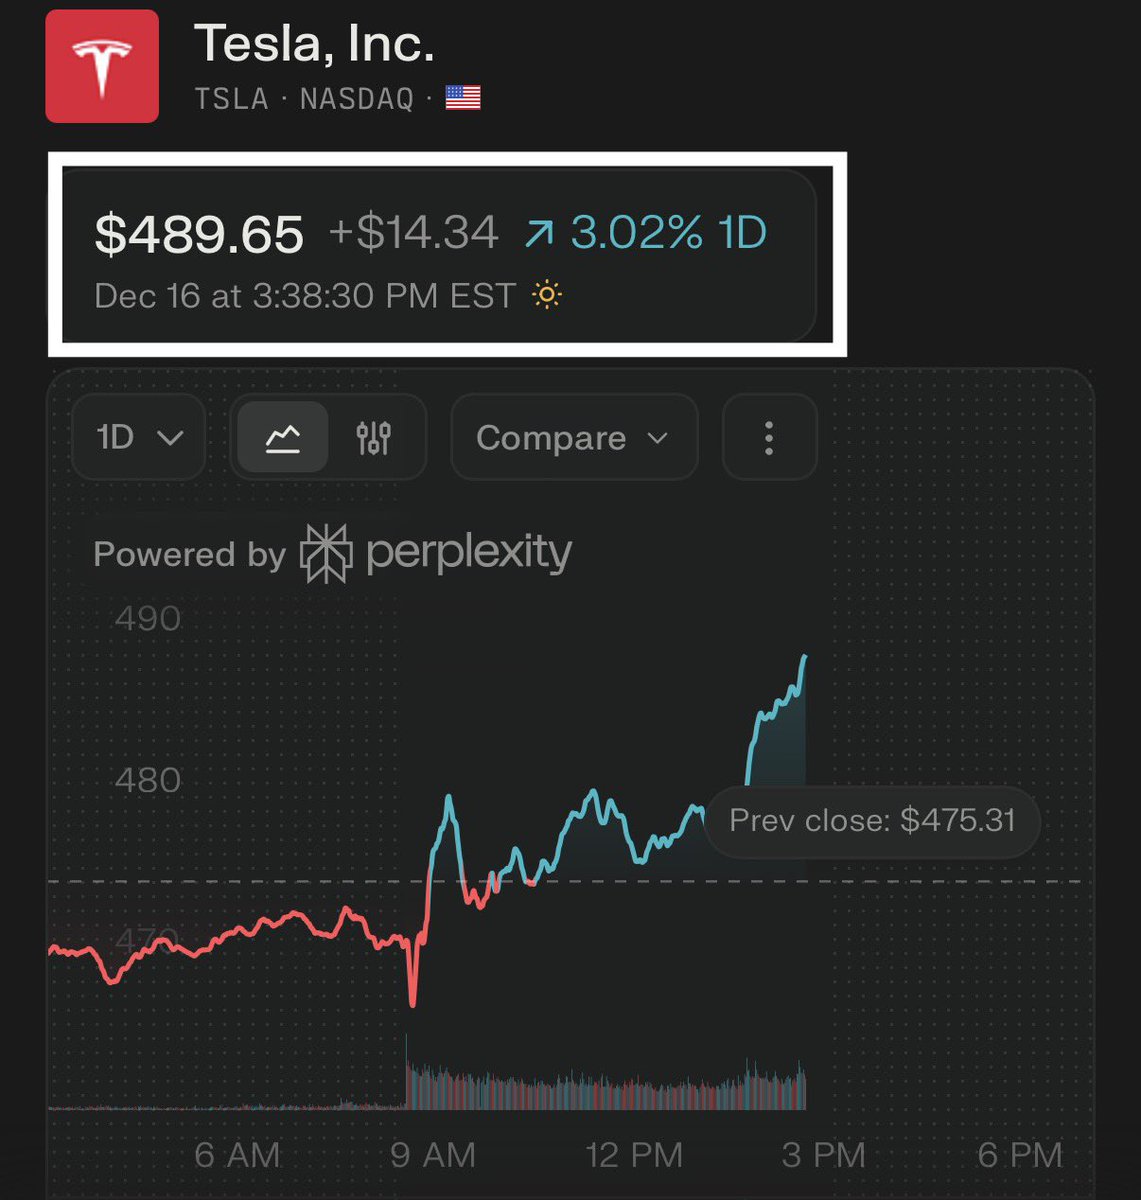Click the $489.65 current price
This screenshot has height=1200, width=1141.
click(x=199, y=234)
